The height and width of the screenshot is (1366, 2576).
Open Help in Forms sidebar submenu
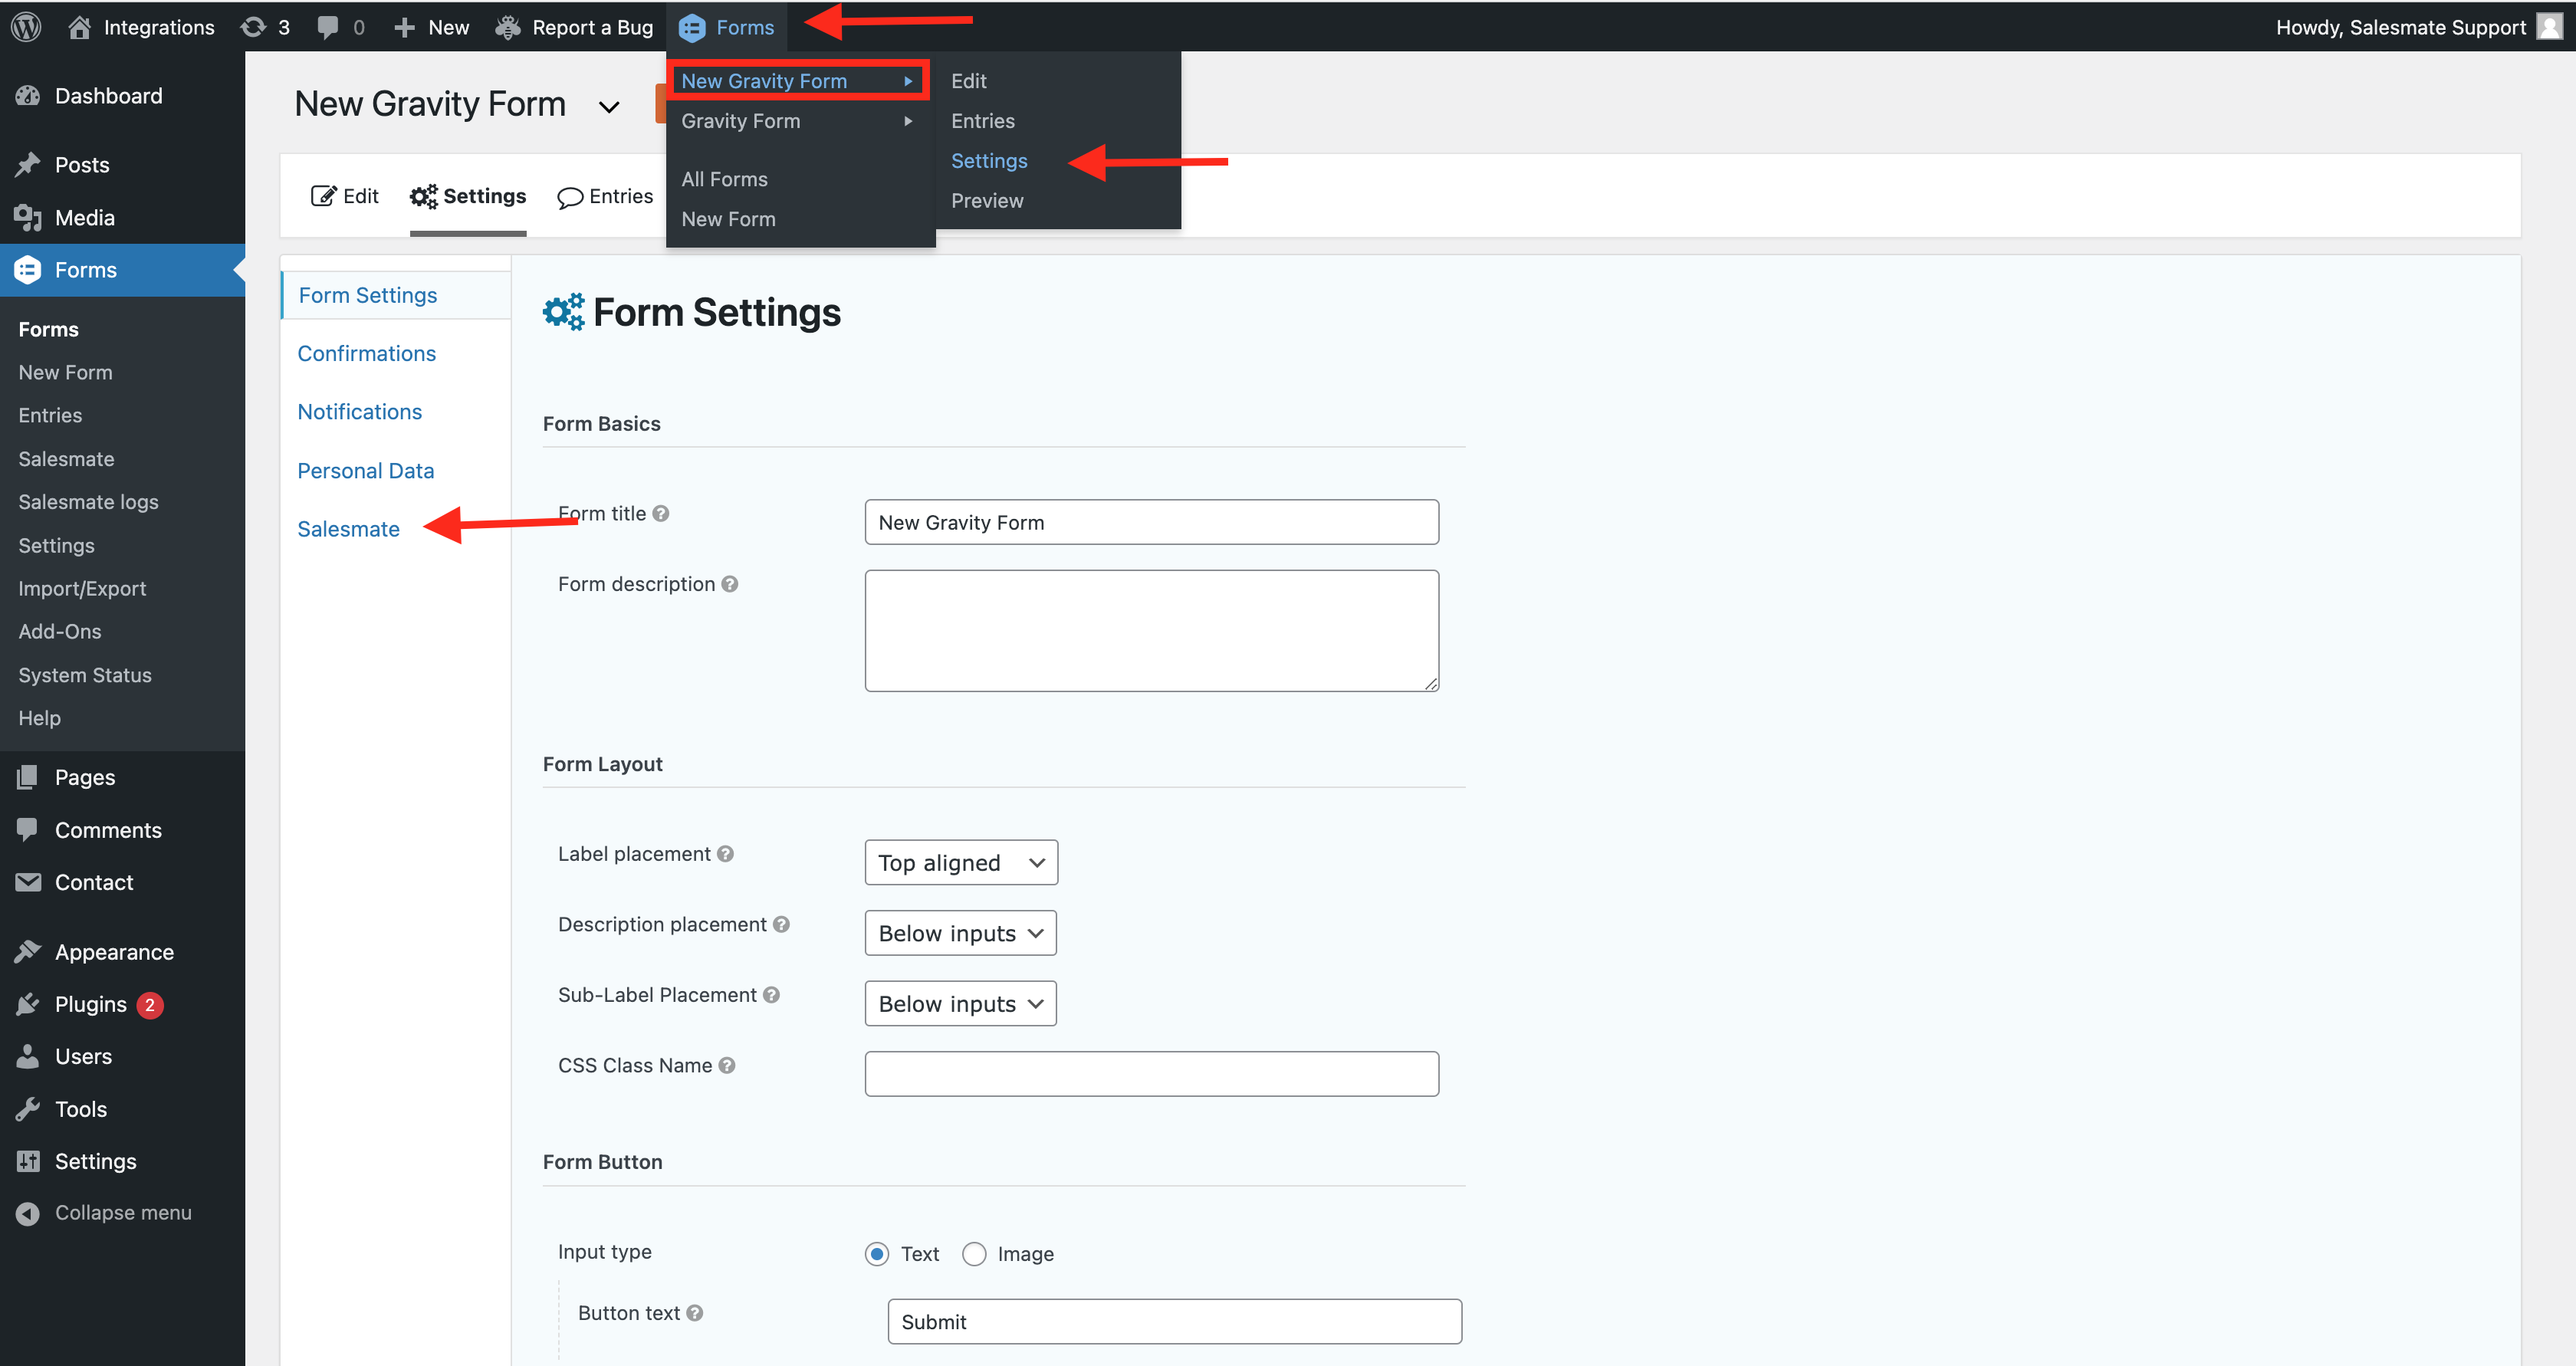39,718
